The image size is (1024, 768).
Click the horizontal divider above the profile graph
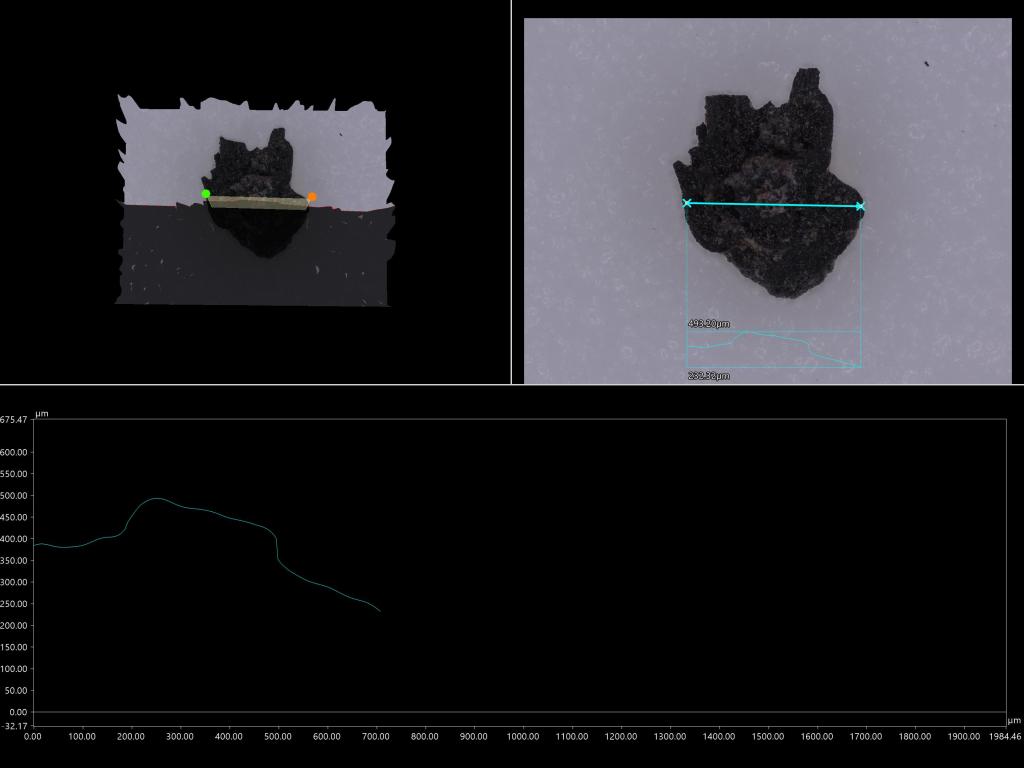pyautogui.click(x=512, y=384)
